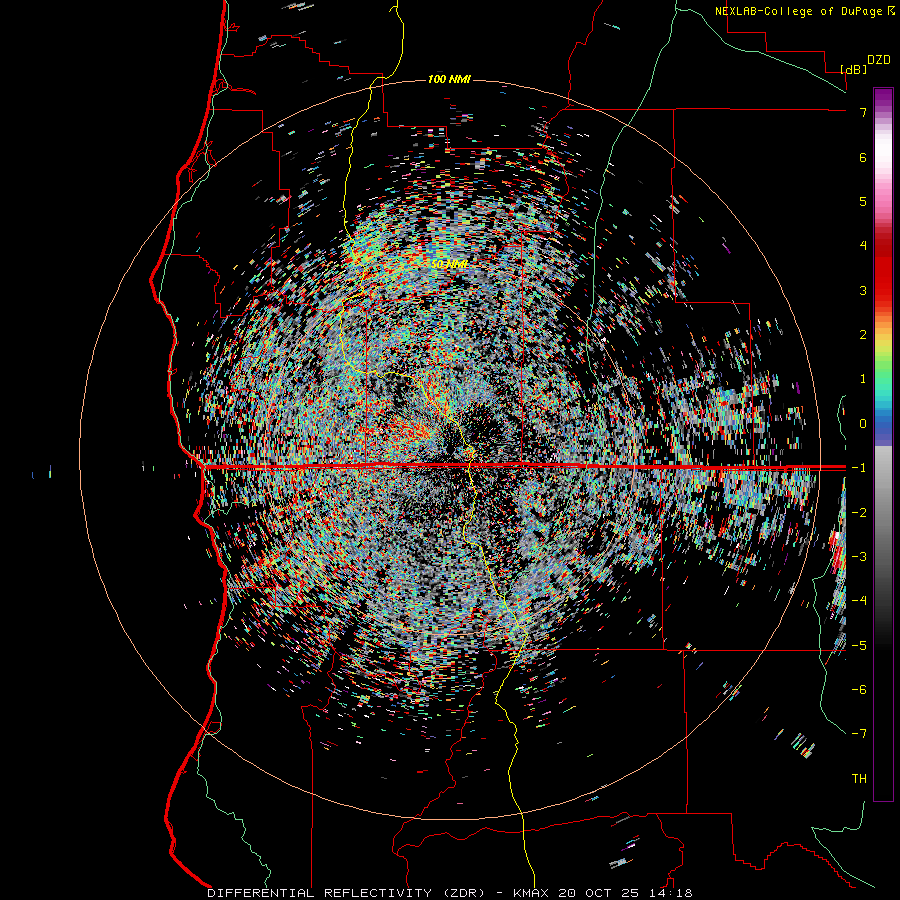900x900 pixels.
Task: Click the 1 value on color scale
Action: tap(863, 379)
